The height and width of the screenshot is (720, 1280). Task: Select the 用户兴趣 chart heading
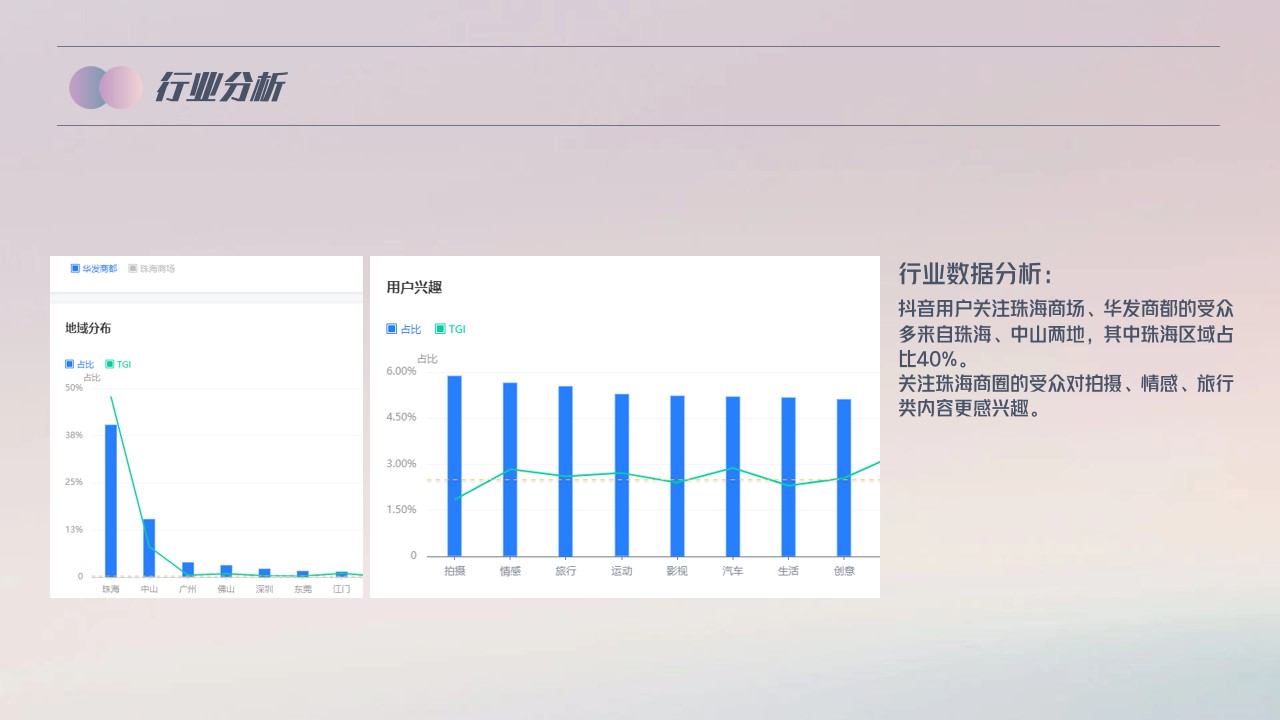point(414,287)
